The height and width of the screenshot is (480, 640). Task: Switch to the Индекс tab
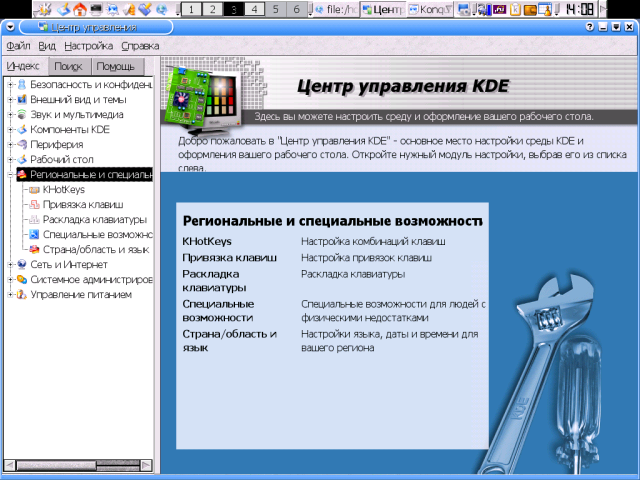coord(23,66)
